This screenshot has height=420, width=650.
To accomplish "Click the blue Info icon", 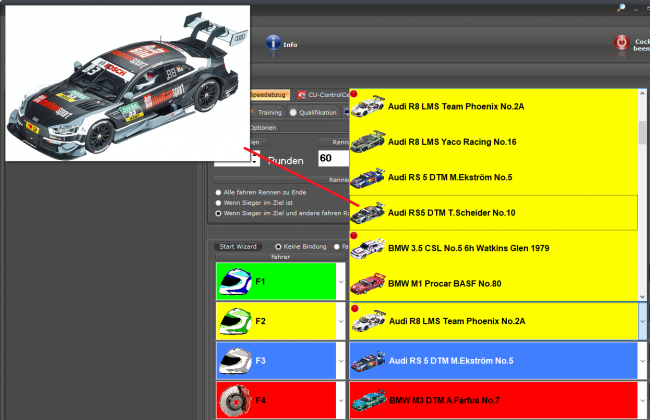I will click(x=273, y=42).
